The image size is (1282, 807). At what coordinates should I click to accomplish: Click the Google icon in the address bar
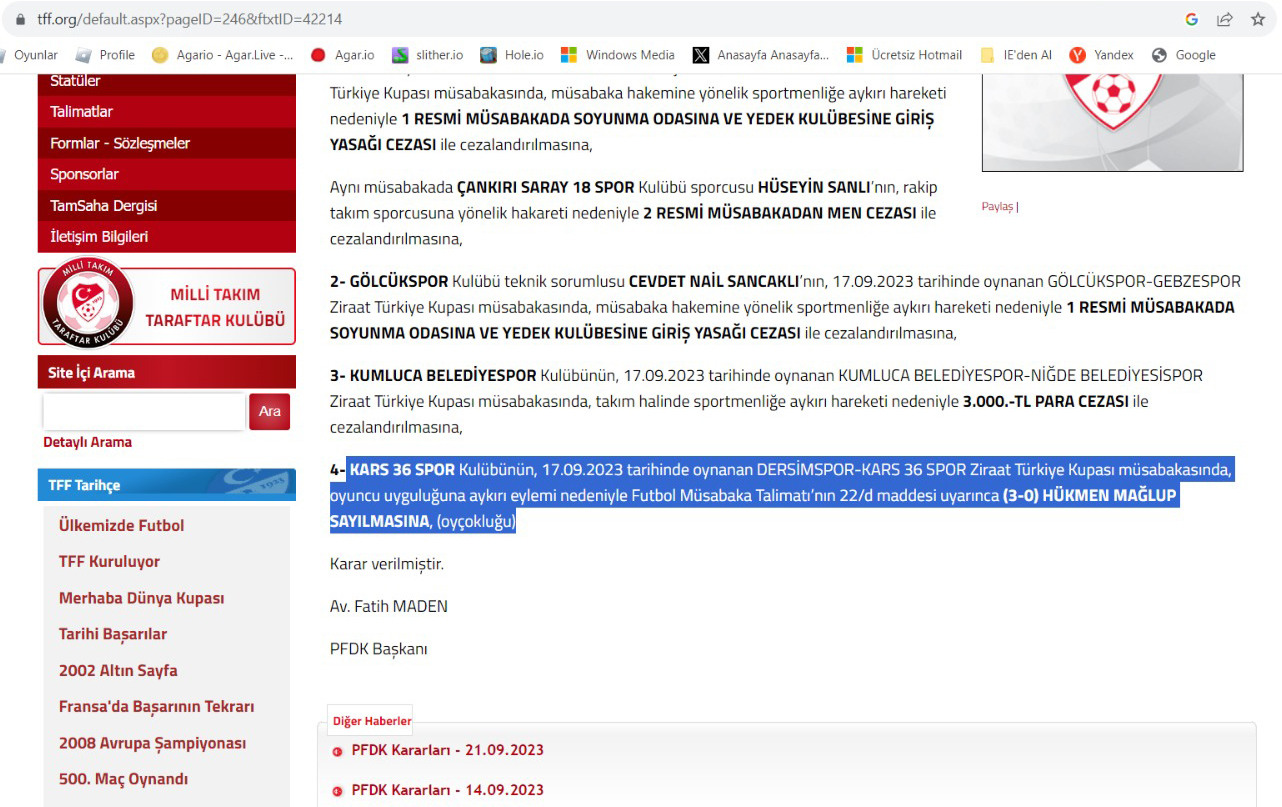click(1190, 18)
